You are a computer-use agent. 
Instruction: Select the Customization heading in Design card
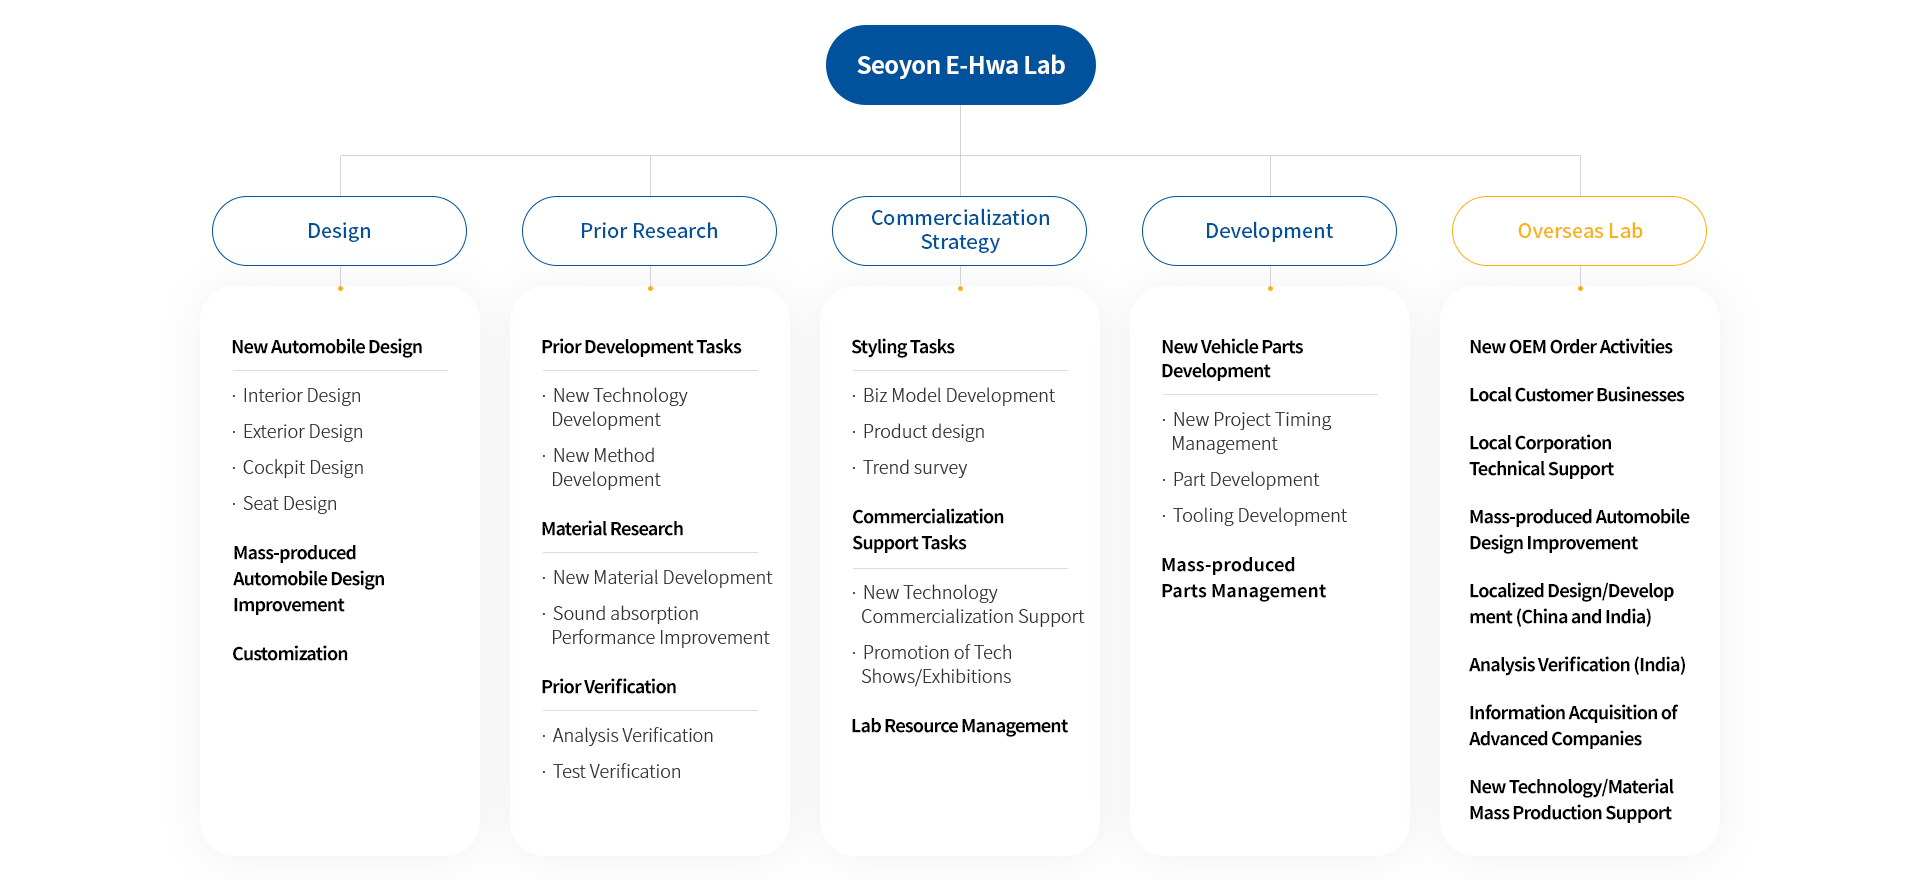point(290,654)
